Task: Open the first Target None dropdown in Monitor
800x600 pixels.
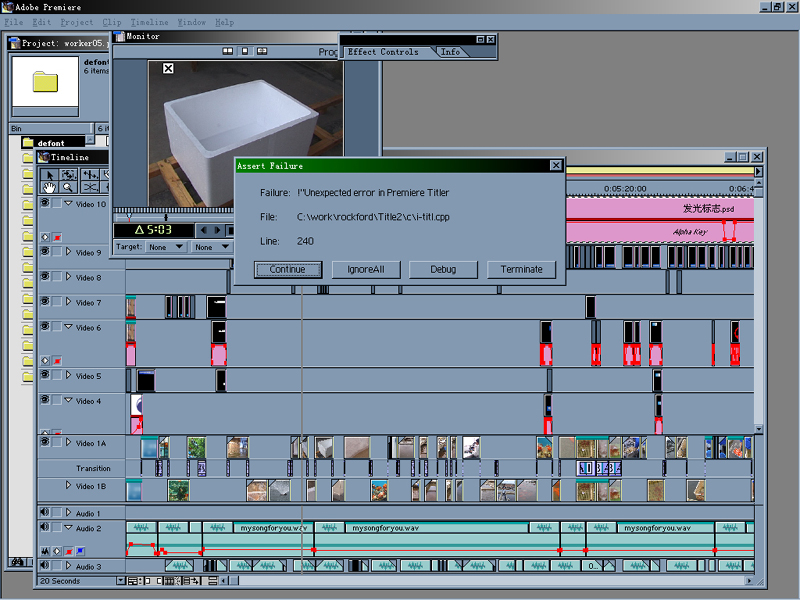Action: pos(165,247)
